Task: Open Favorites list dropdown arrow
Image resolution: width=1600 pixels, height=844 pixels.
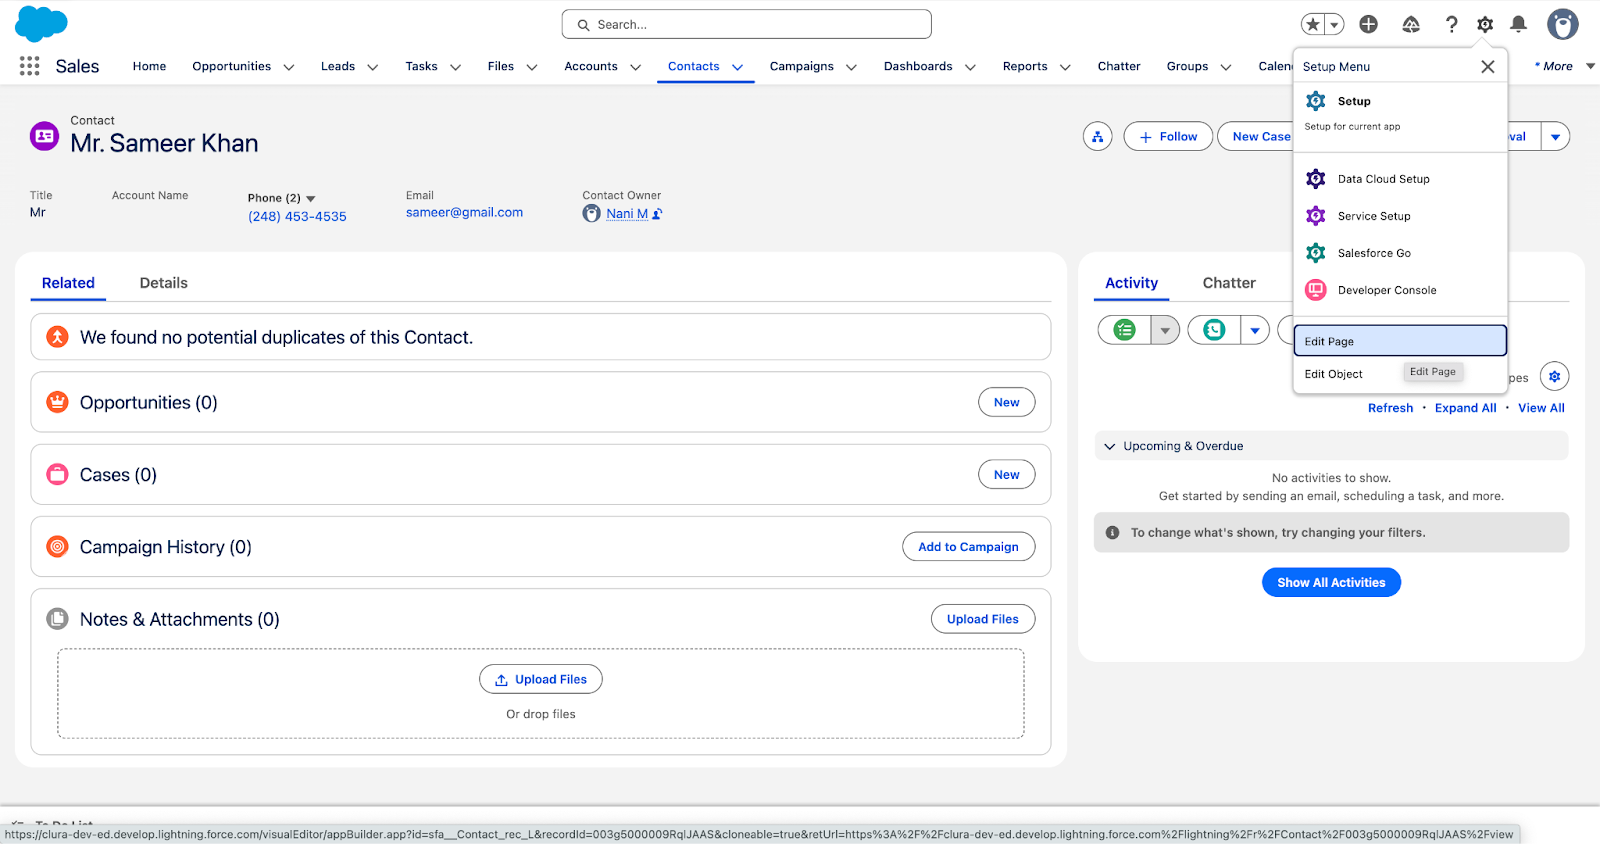Action: point(1334,24)
